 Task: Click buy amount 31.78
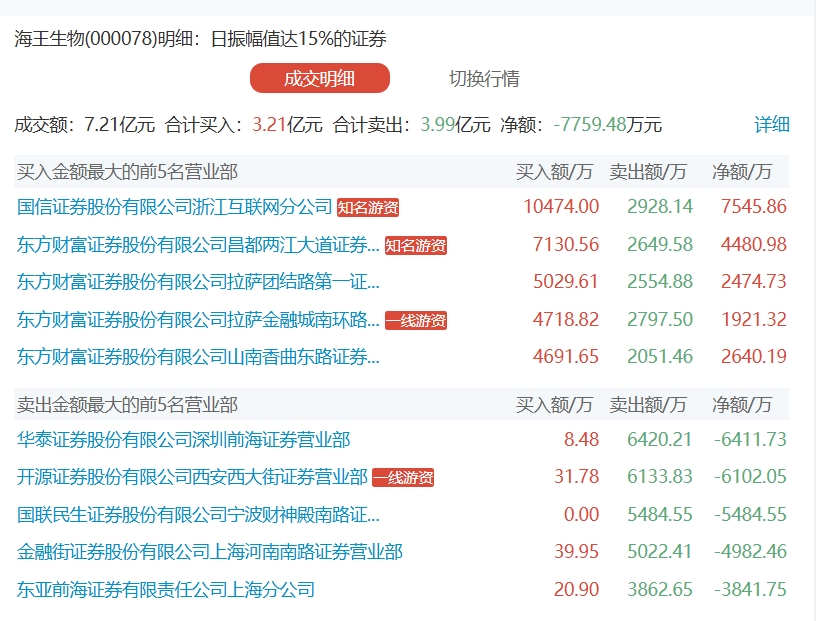pyautogui.click(x=577, y=477)
